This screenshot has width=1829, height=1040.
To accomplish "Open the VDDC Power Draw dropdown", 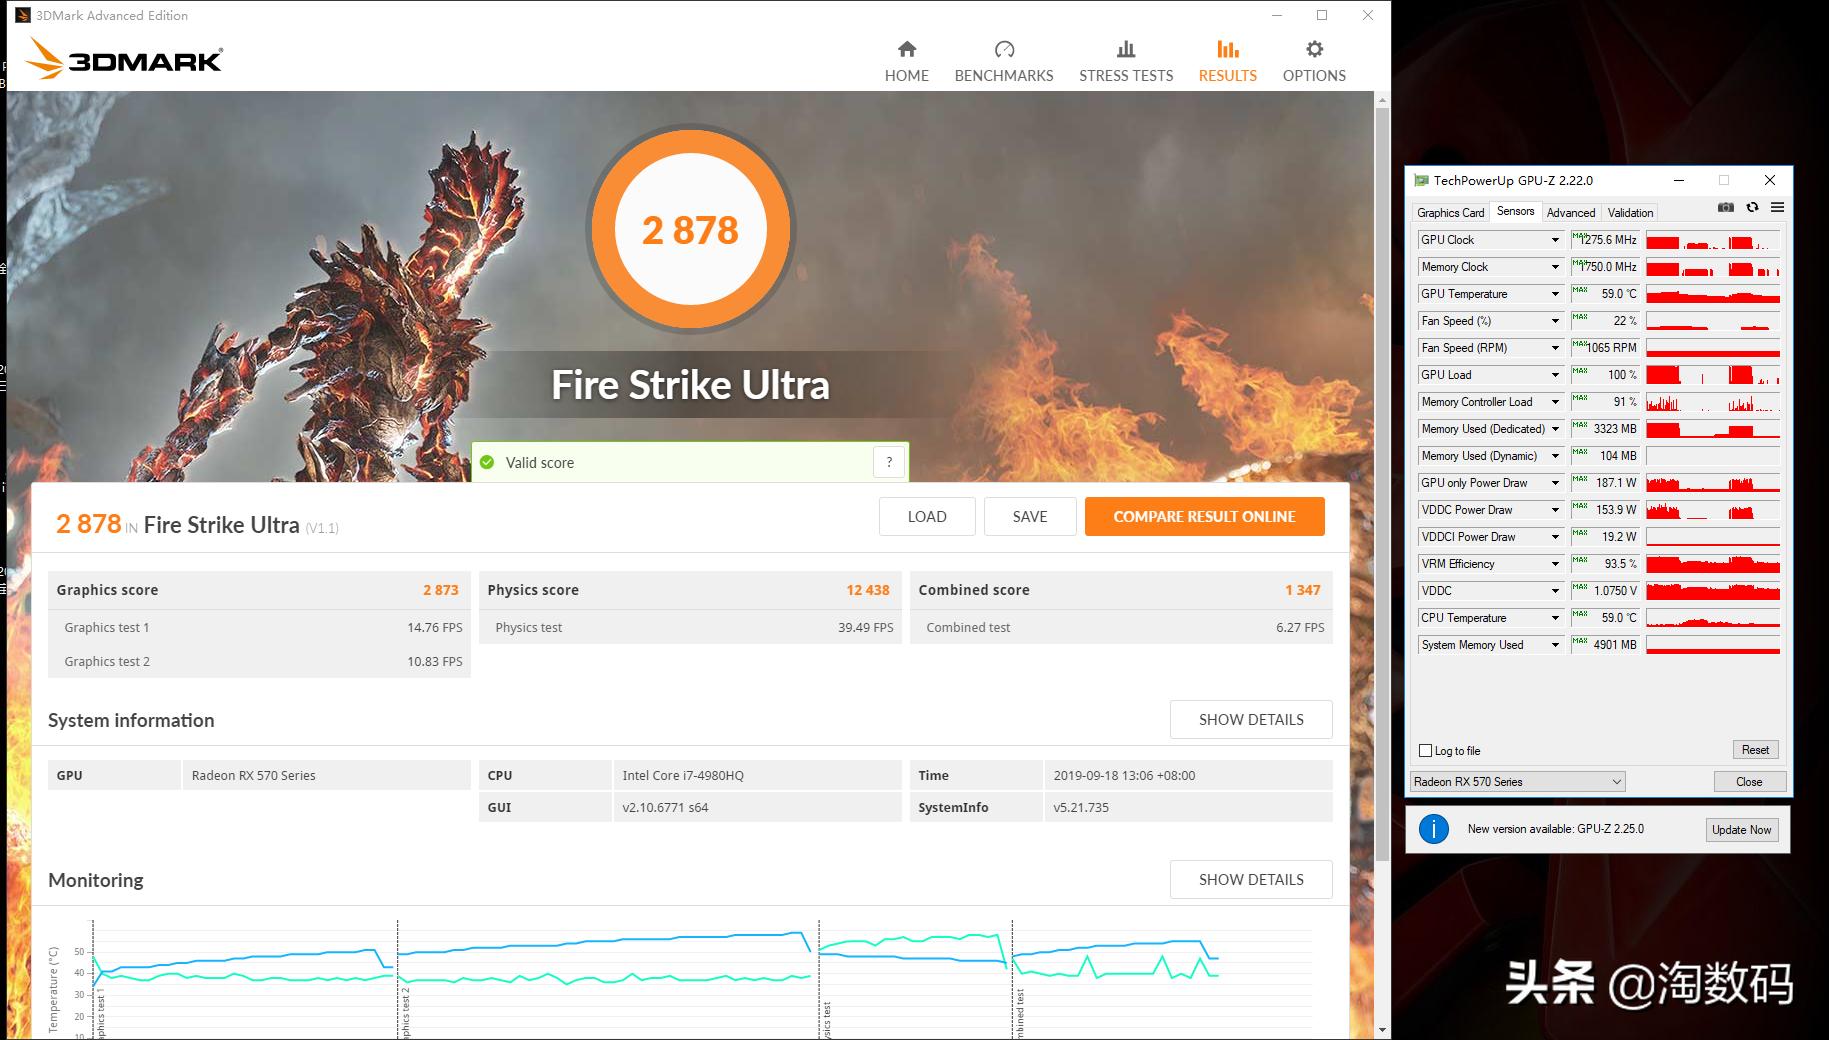I will (x=1555, y=510).
